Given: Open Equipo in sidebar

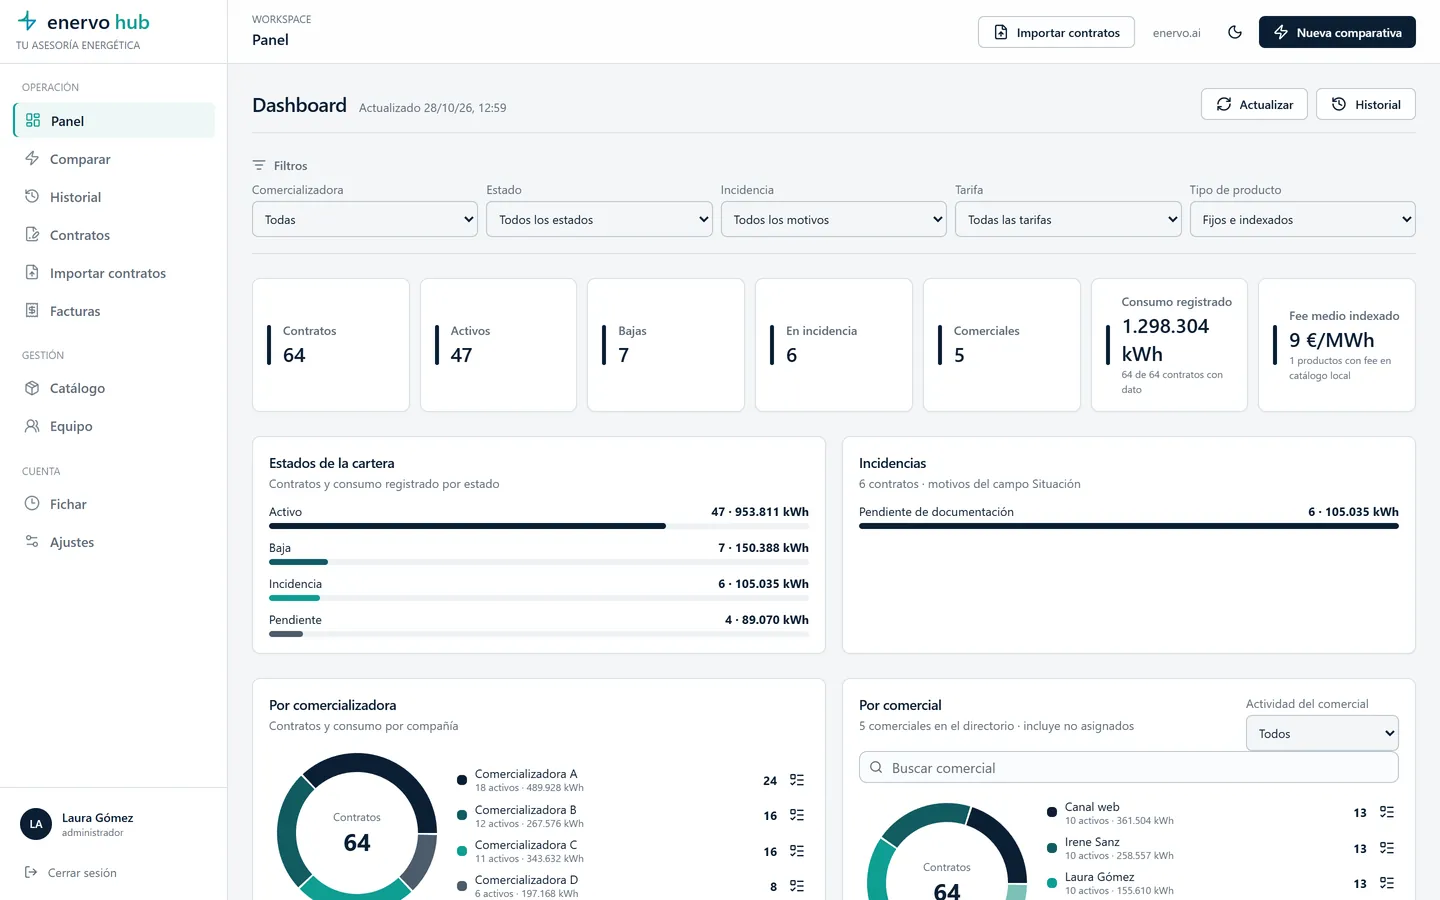Looking at the screenshot, I should tap(114, 426).
